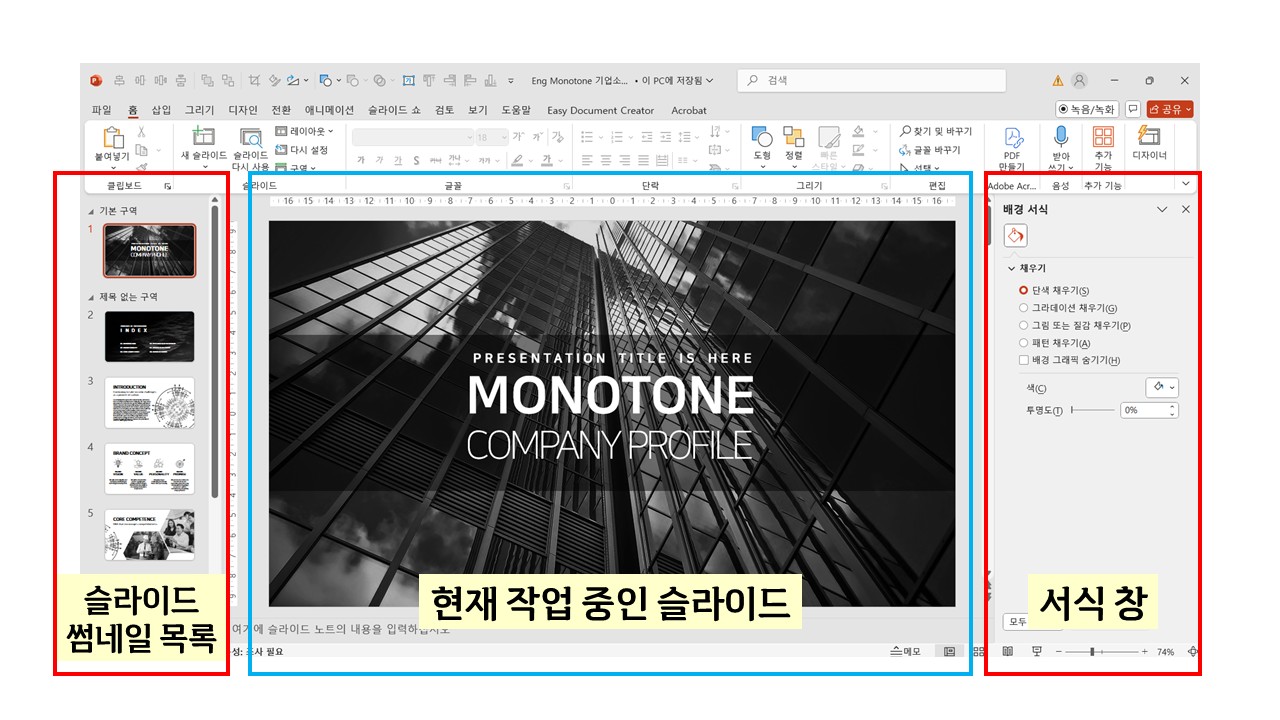
Task: Switch to the 삽입 tab
Action: 161,110
